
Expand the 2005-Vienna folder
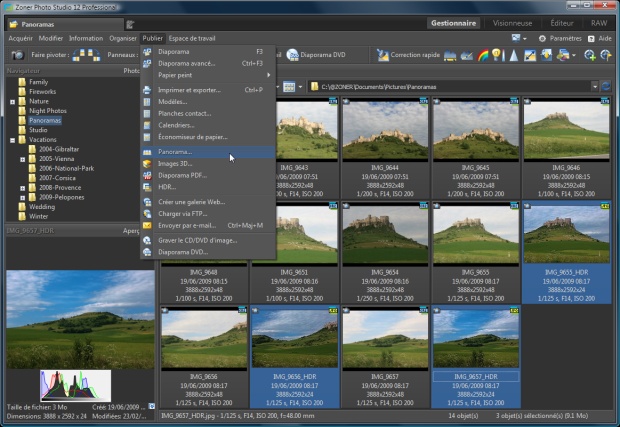(23, 159)
